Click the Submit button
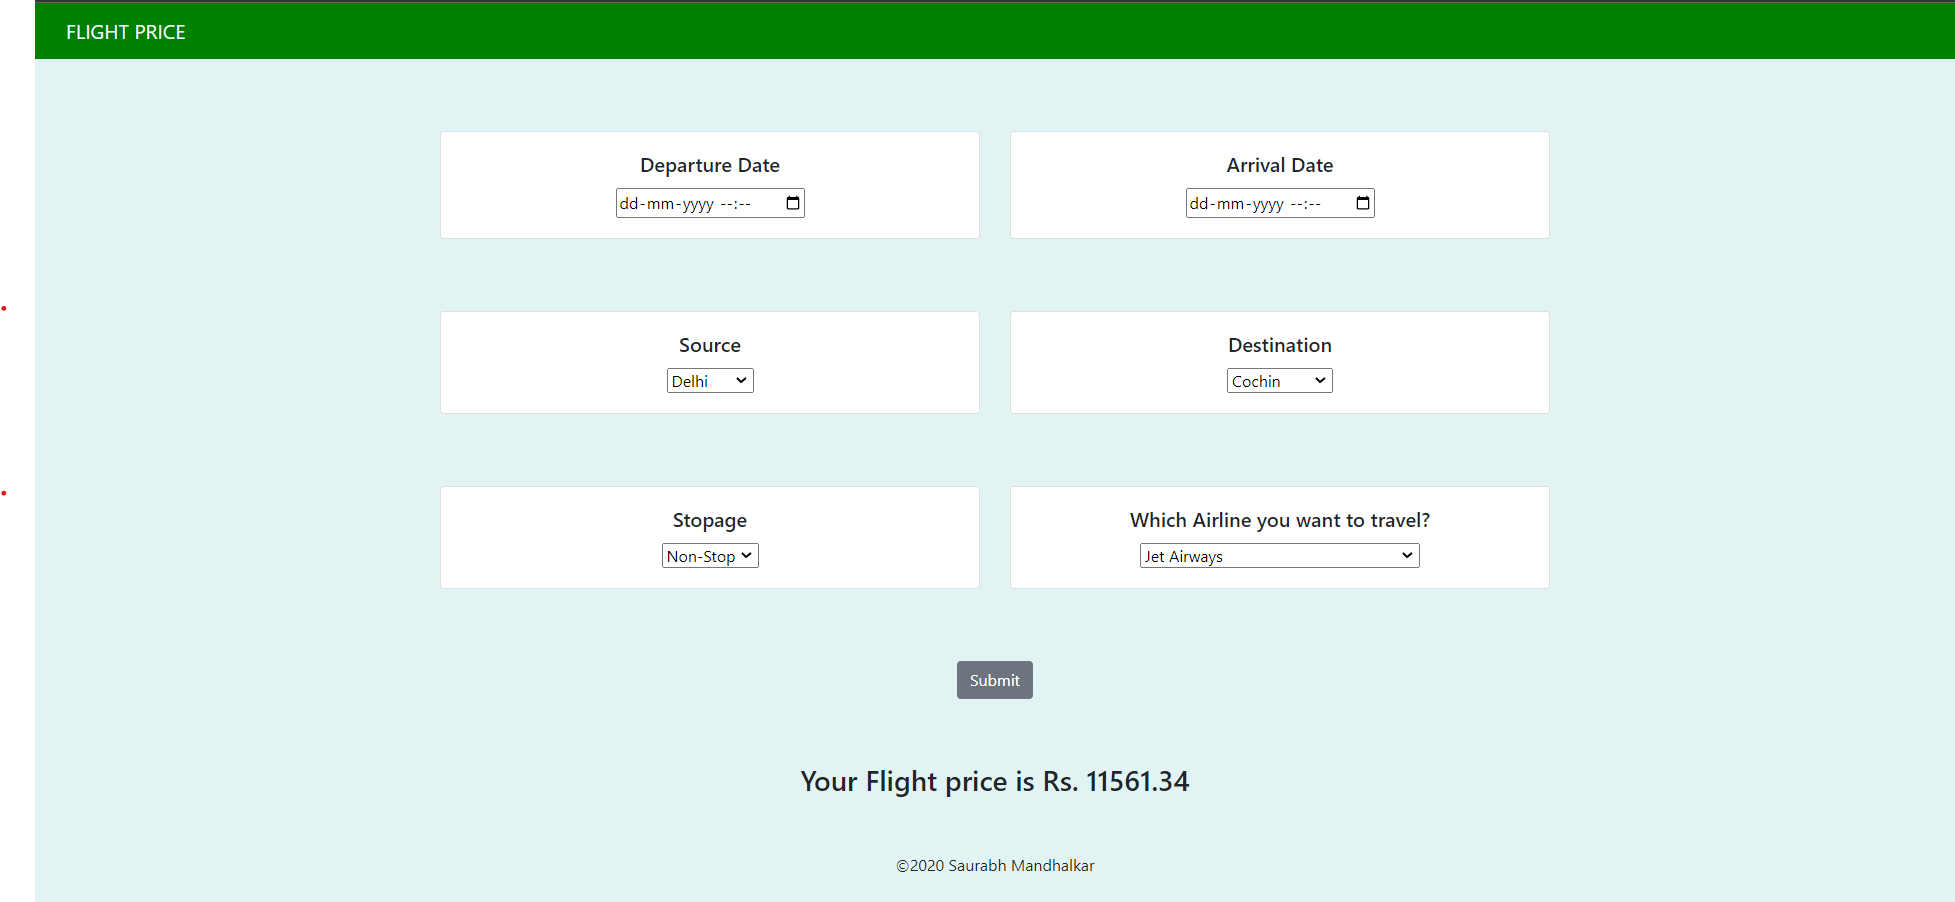 (994, 679)
